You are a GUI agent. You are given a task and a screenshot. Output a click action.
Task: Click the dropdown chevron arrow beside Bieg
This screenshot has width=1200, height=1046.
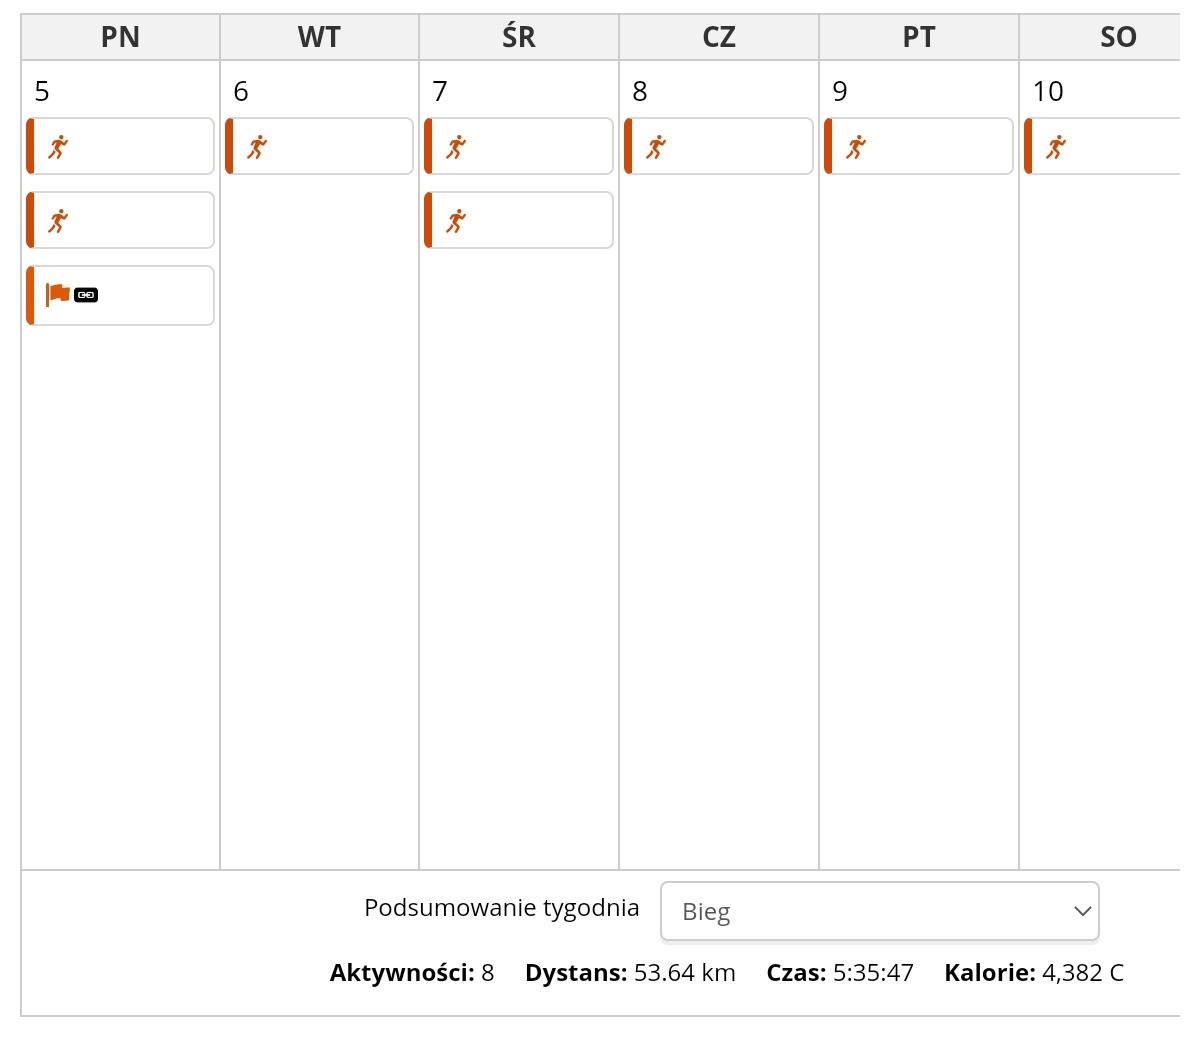click(1081, 911)
